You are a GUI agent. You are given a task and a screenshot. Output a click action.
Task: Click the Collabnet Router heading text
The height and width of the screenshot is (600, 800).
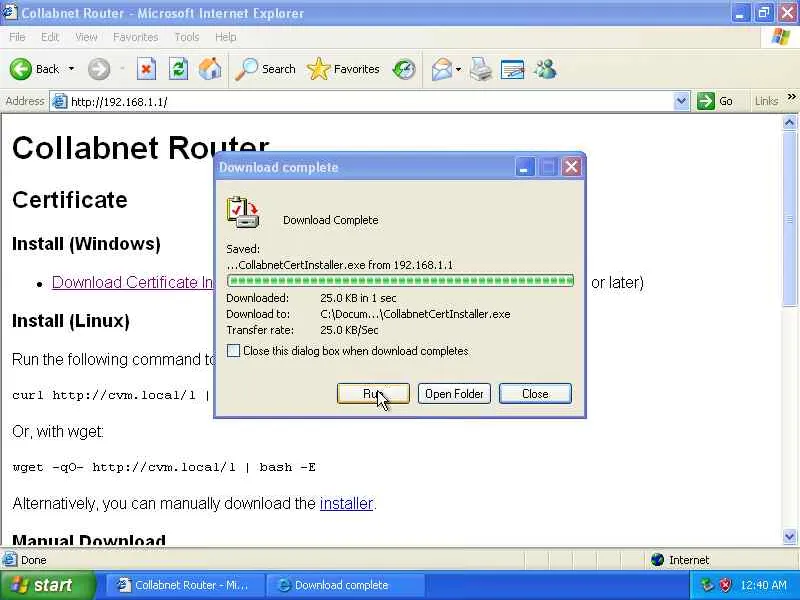140,148
